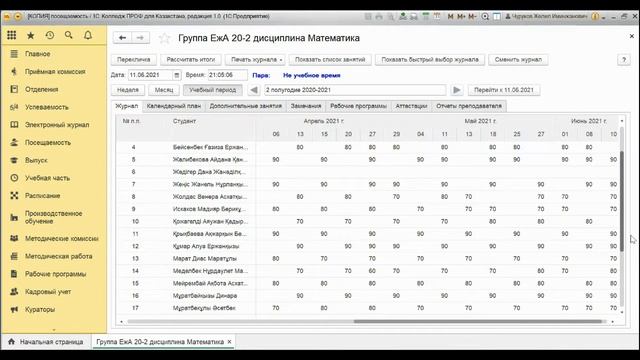Go forward with the right arrow button

140,38
